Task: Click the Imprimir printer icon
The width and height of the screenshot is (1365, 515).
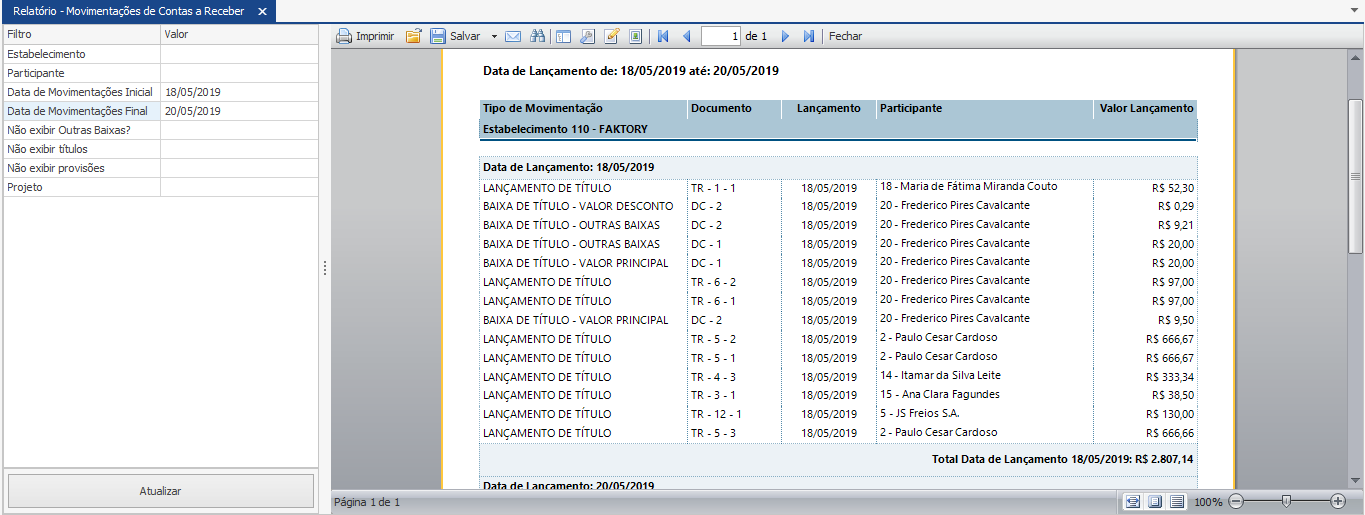Action: 344,36
